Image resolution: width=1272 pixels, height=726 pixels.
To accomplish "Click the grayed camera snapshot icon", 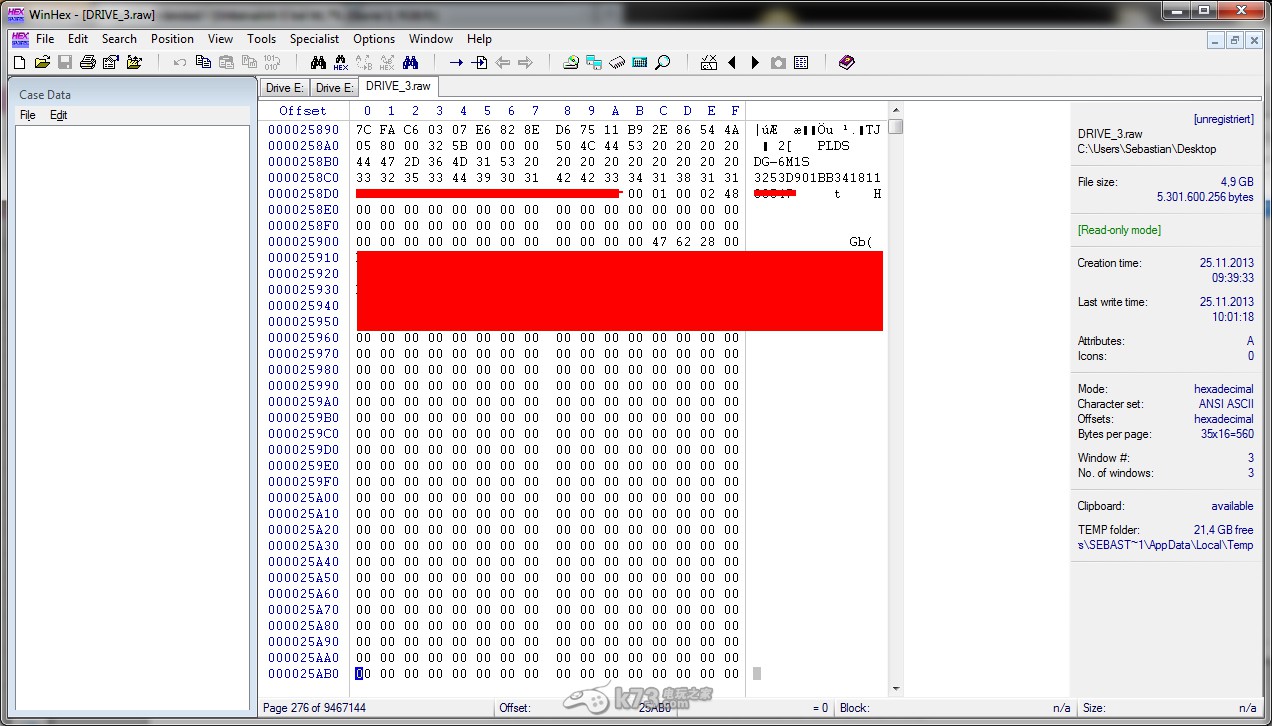I will pyautogui.click(x=778, y=62).
